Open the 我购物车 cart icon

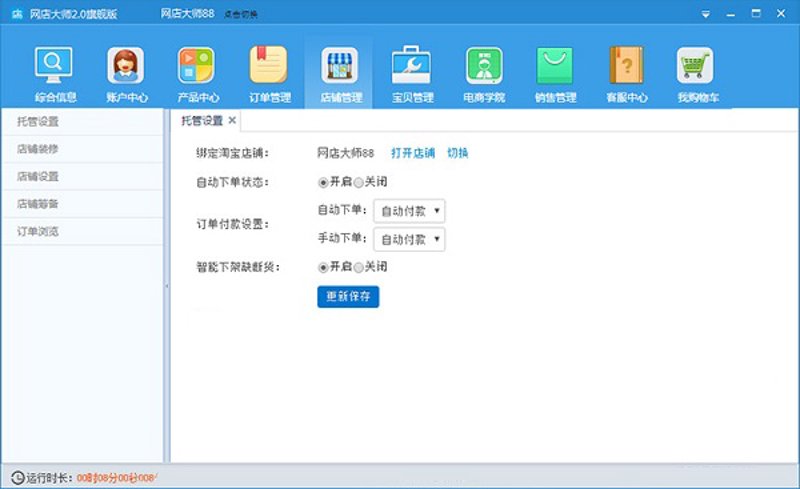(695, 65)
